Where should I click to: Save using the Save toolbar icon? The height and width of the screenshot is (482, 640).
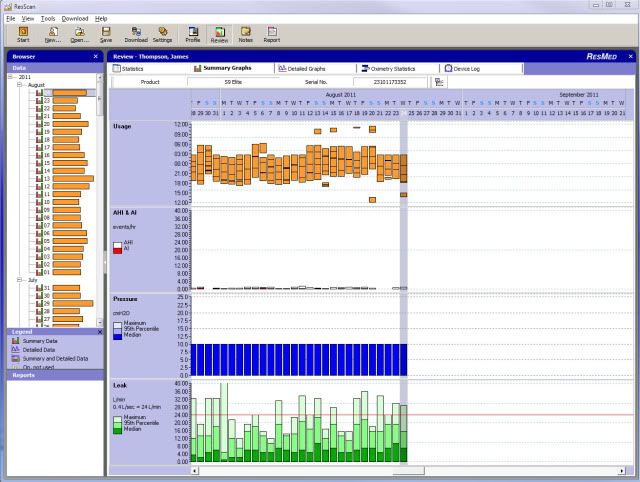pos(106,35)
